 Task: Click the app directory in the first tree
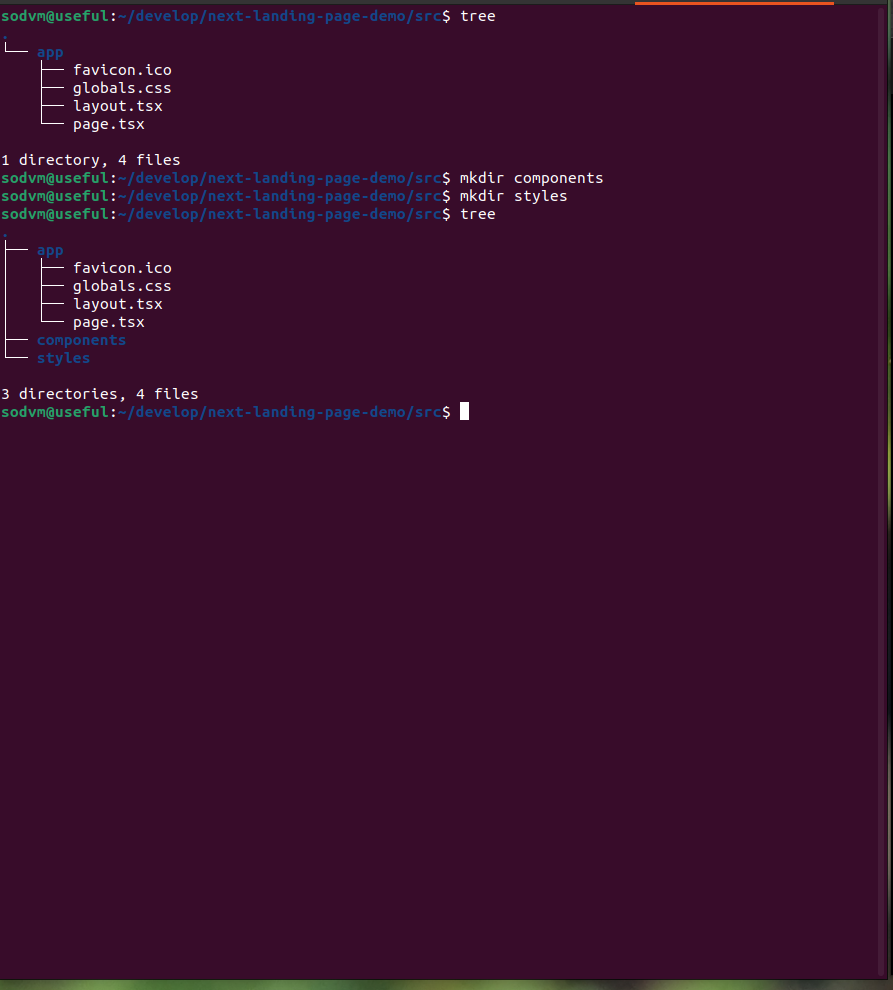[49, 52]
